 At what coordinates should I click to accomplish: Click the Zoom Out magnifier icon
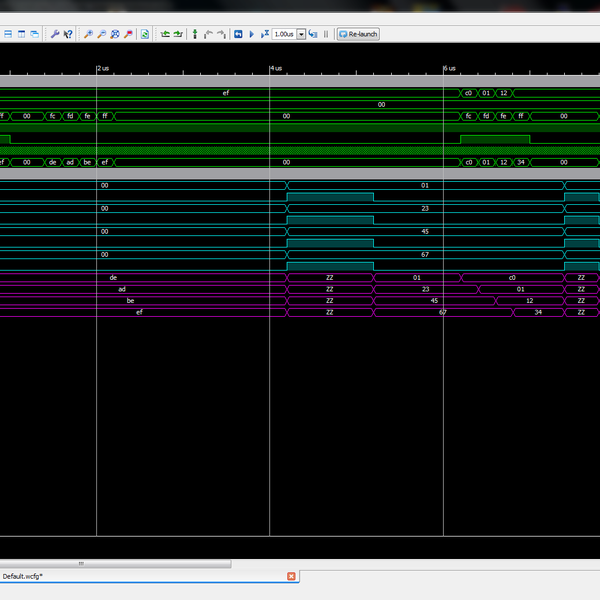[102, 34]
